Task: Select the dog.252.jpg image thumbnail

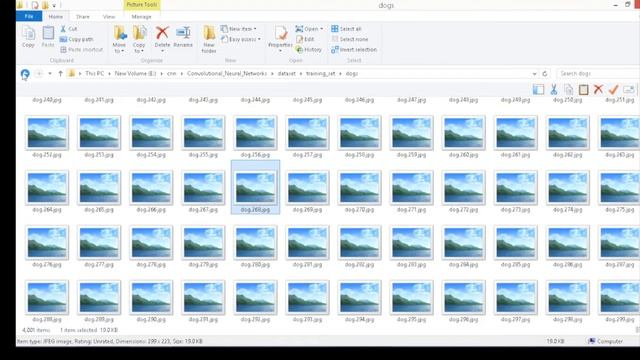Action: coord(47,133)
